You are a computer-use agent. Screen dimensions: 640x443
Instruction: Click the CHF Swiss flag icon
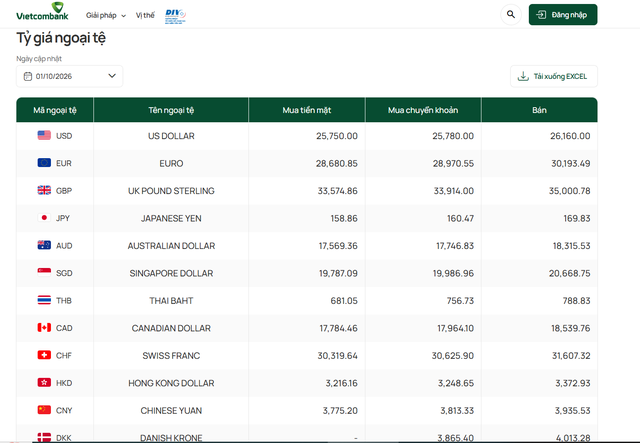[44, 355]
